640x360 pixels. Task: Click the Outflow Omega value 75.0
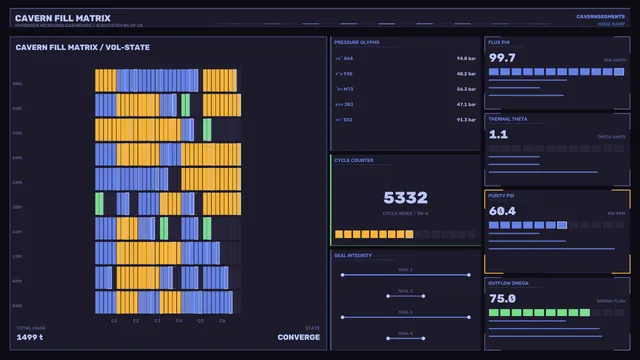point(502,299)
